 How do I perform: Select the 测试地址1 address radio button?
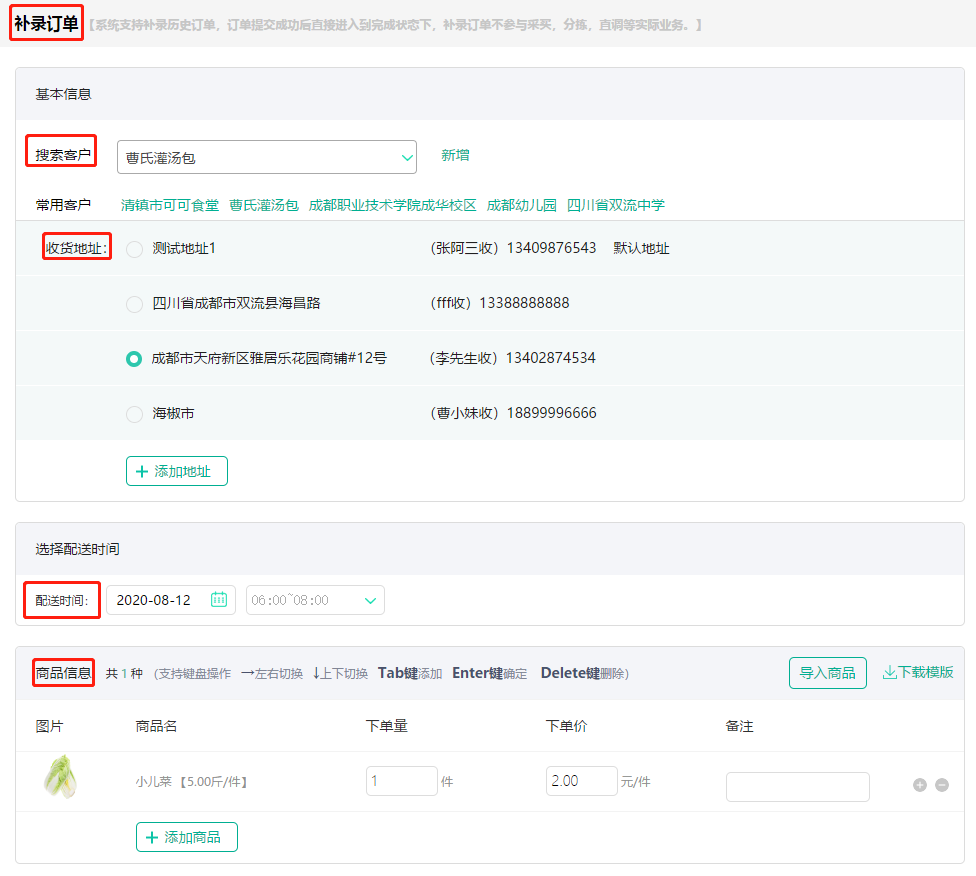point(134,250)
